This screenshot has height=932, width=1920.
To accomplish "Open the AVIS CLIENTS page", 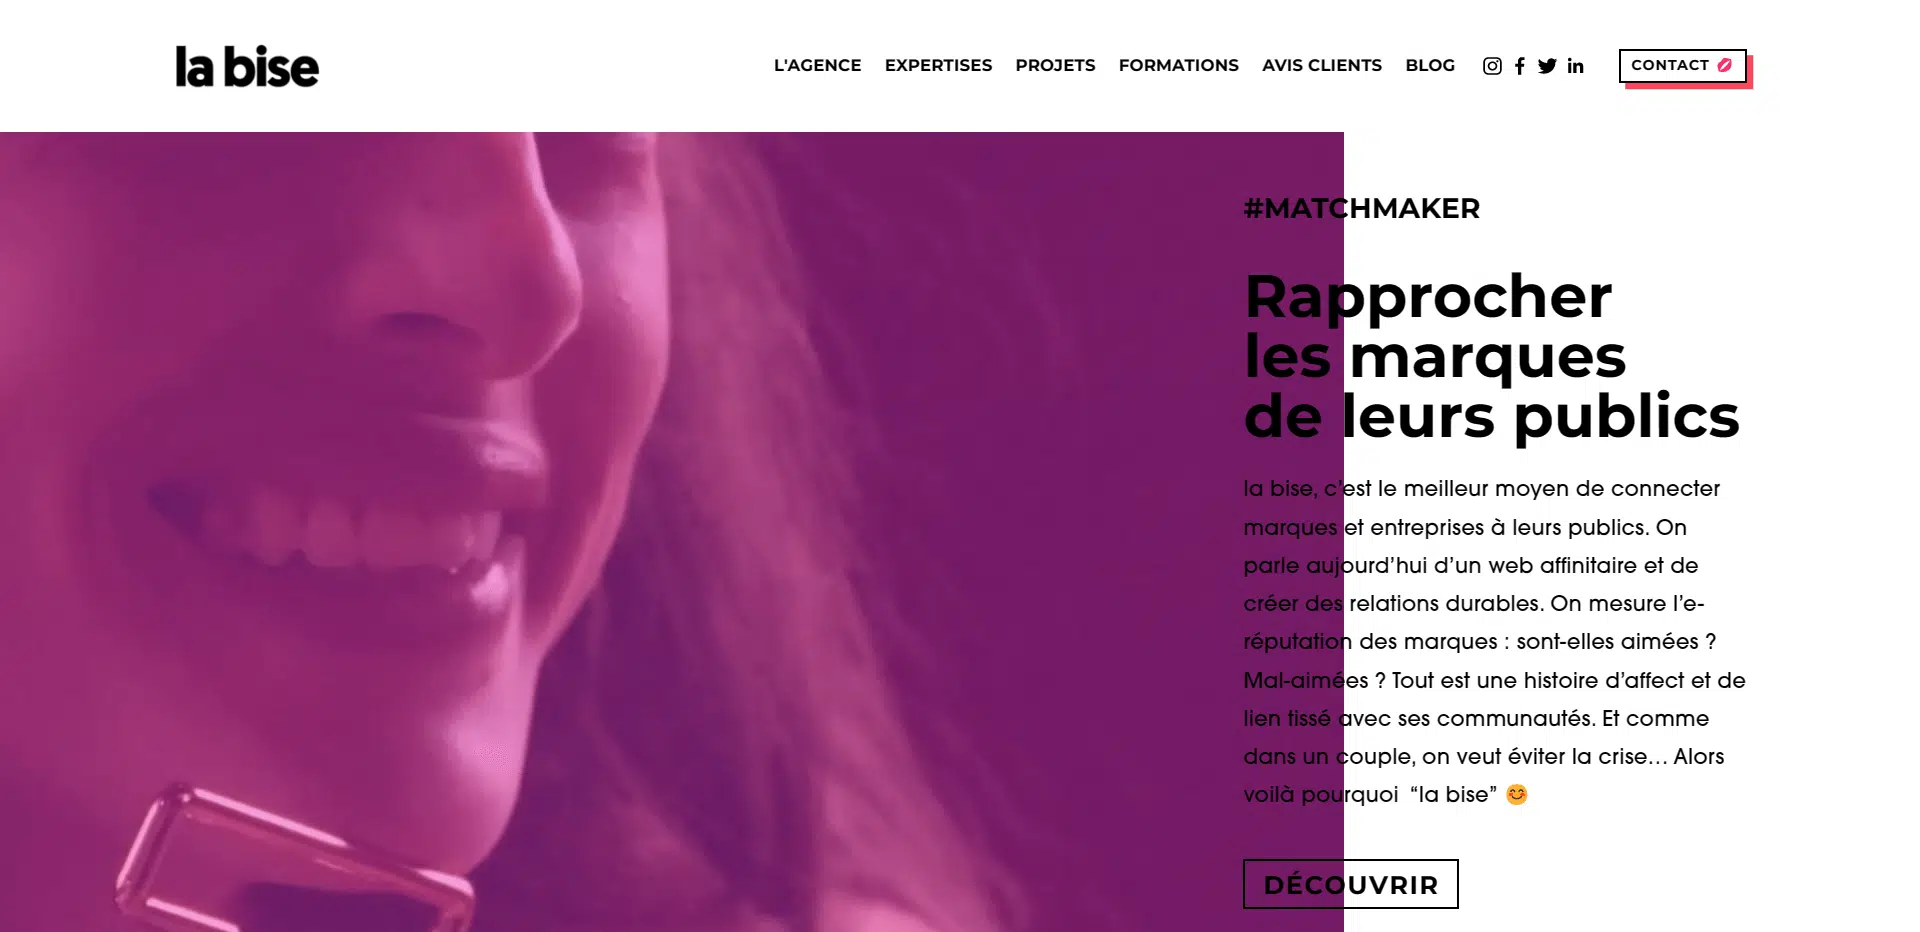I will [1321, 65].
